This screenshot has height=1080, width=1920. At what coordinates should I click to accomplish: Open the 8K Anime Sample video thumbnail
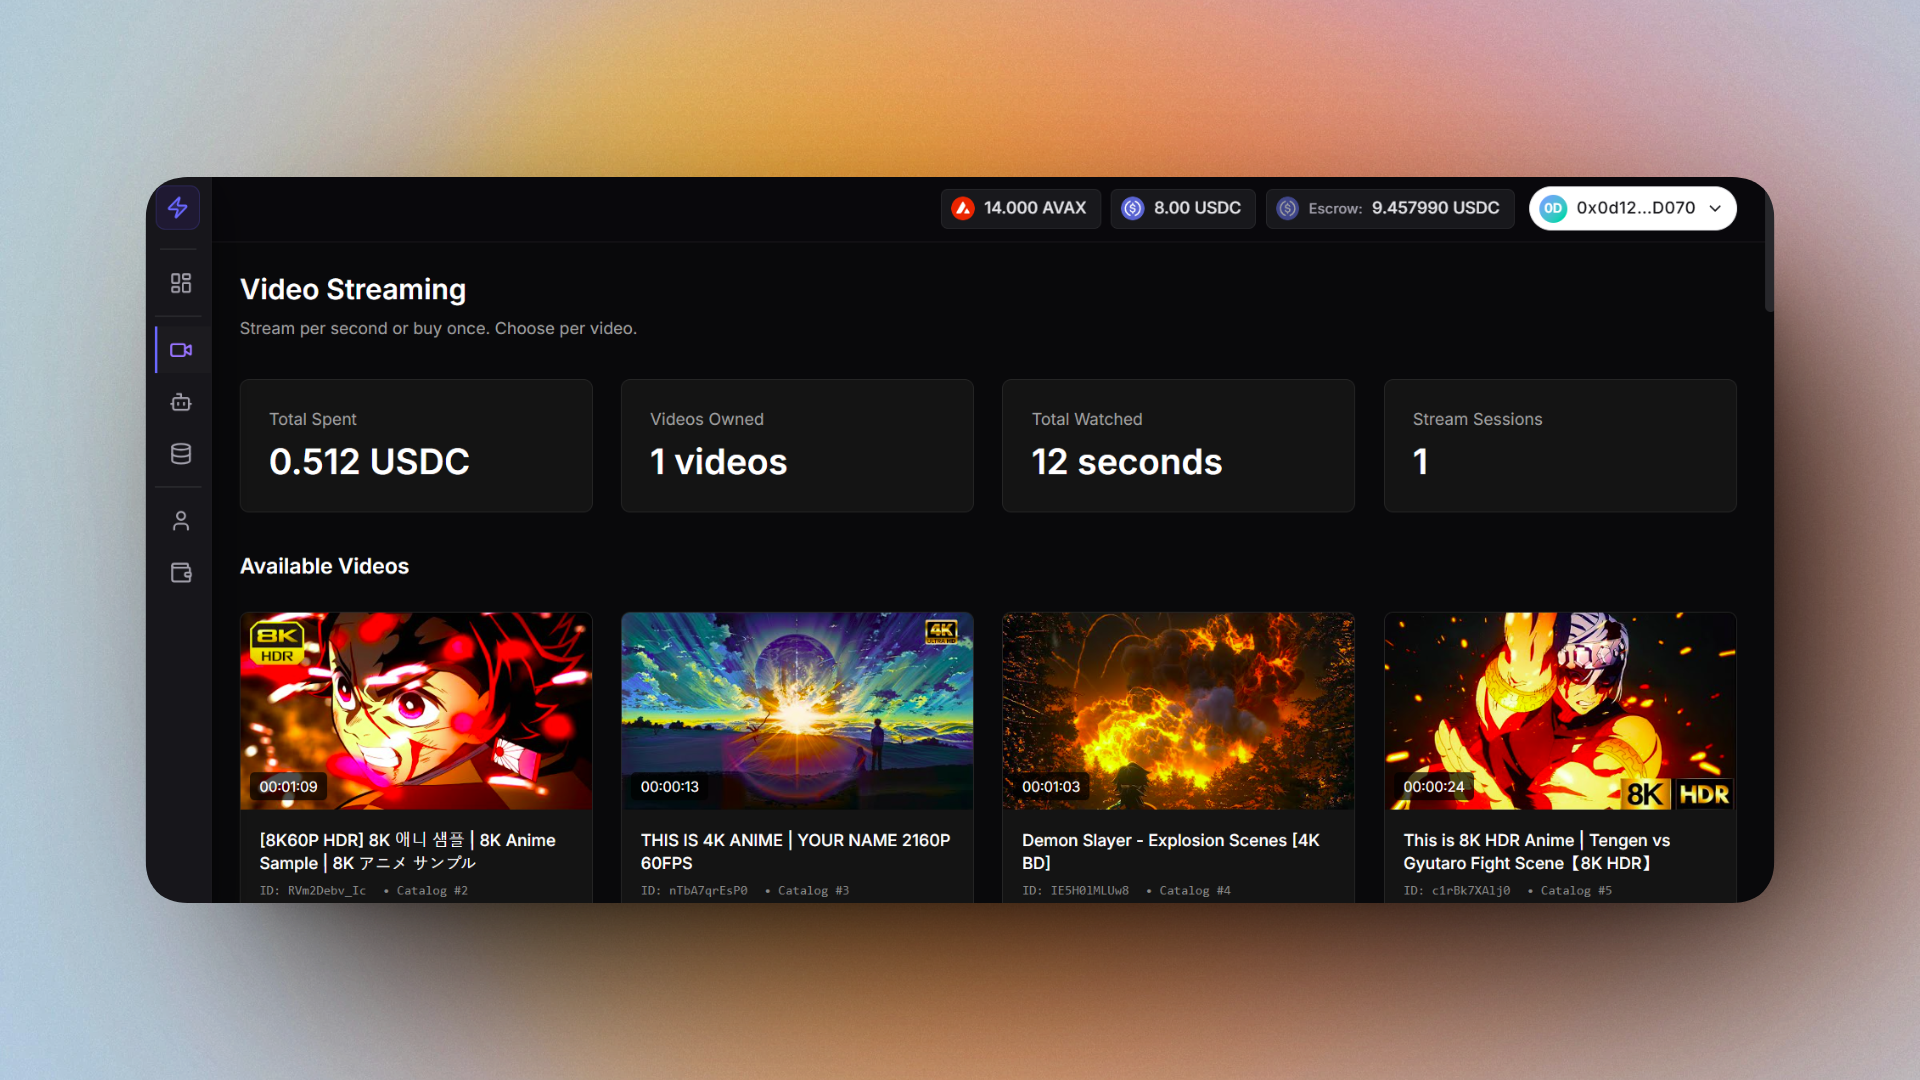click(x=416, y=710)
